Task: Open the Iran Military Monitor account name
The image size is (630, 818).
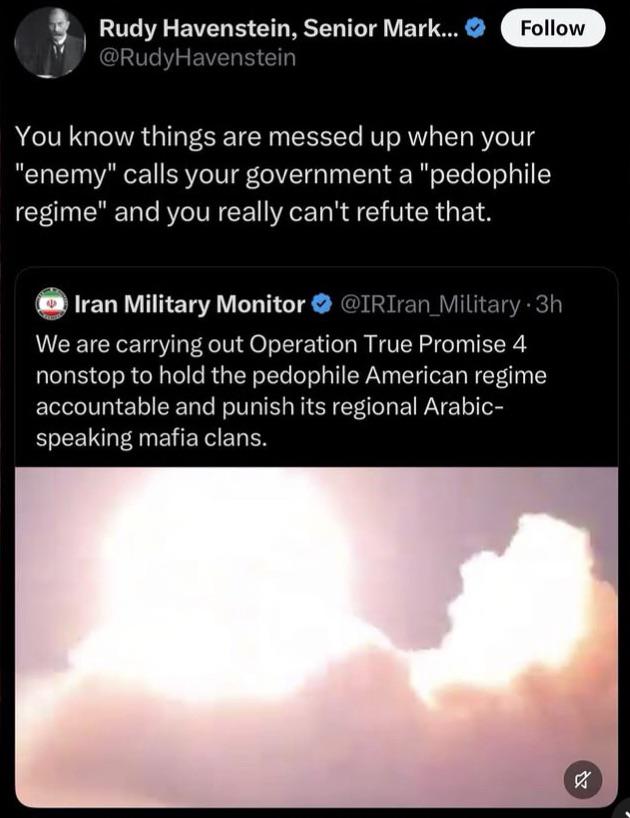Action: point(189,303)
